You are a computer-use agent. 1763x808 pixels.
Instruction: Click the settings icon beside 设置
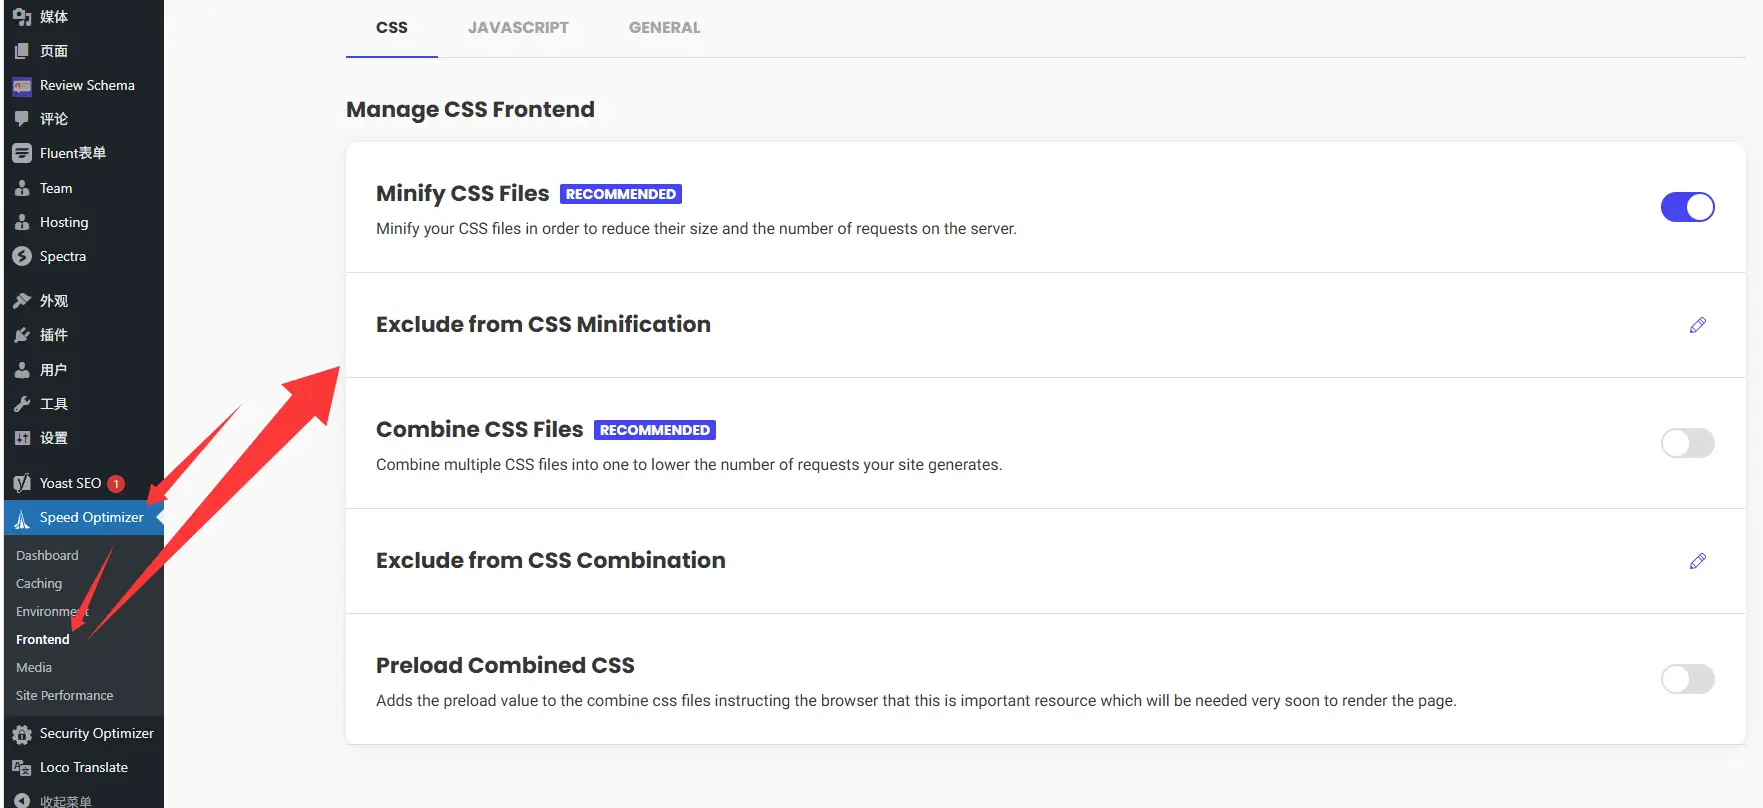tap(22, 438)
